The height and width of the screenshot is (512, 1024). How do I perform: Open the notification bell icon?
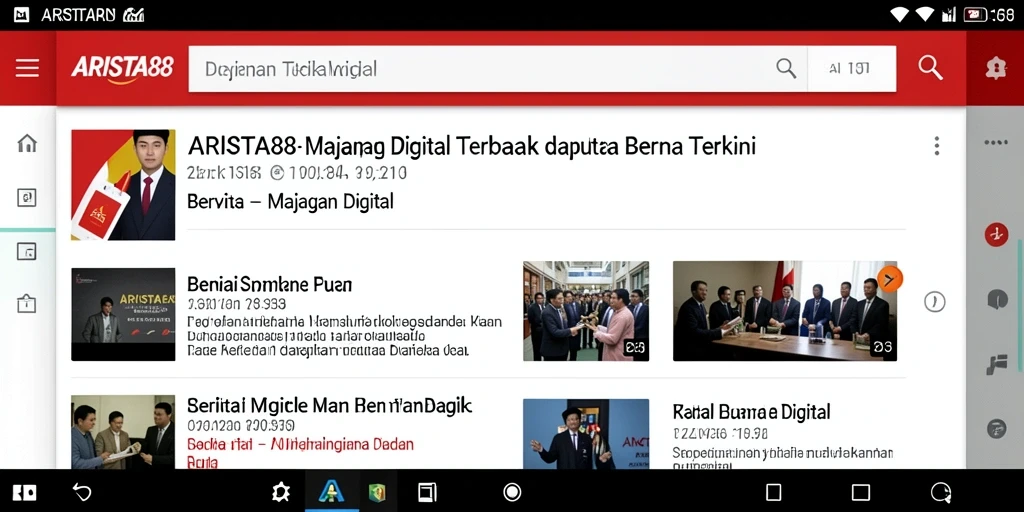[995, 68]
